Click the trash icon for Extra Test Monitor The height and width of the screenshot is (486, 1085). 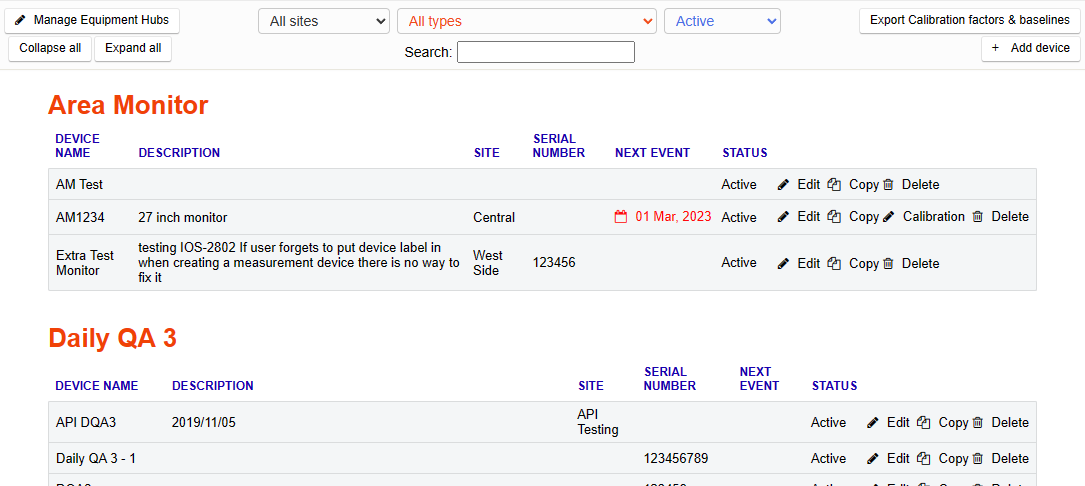[888, 264]
